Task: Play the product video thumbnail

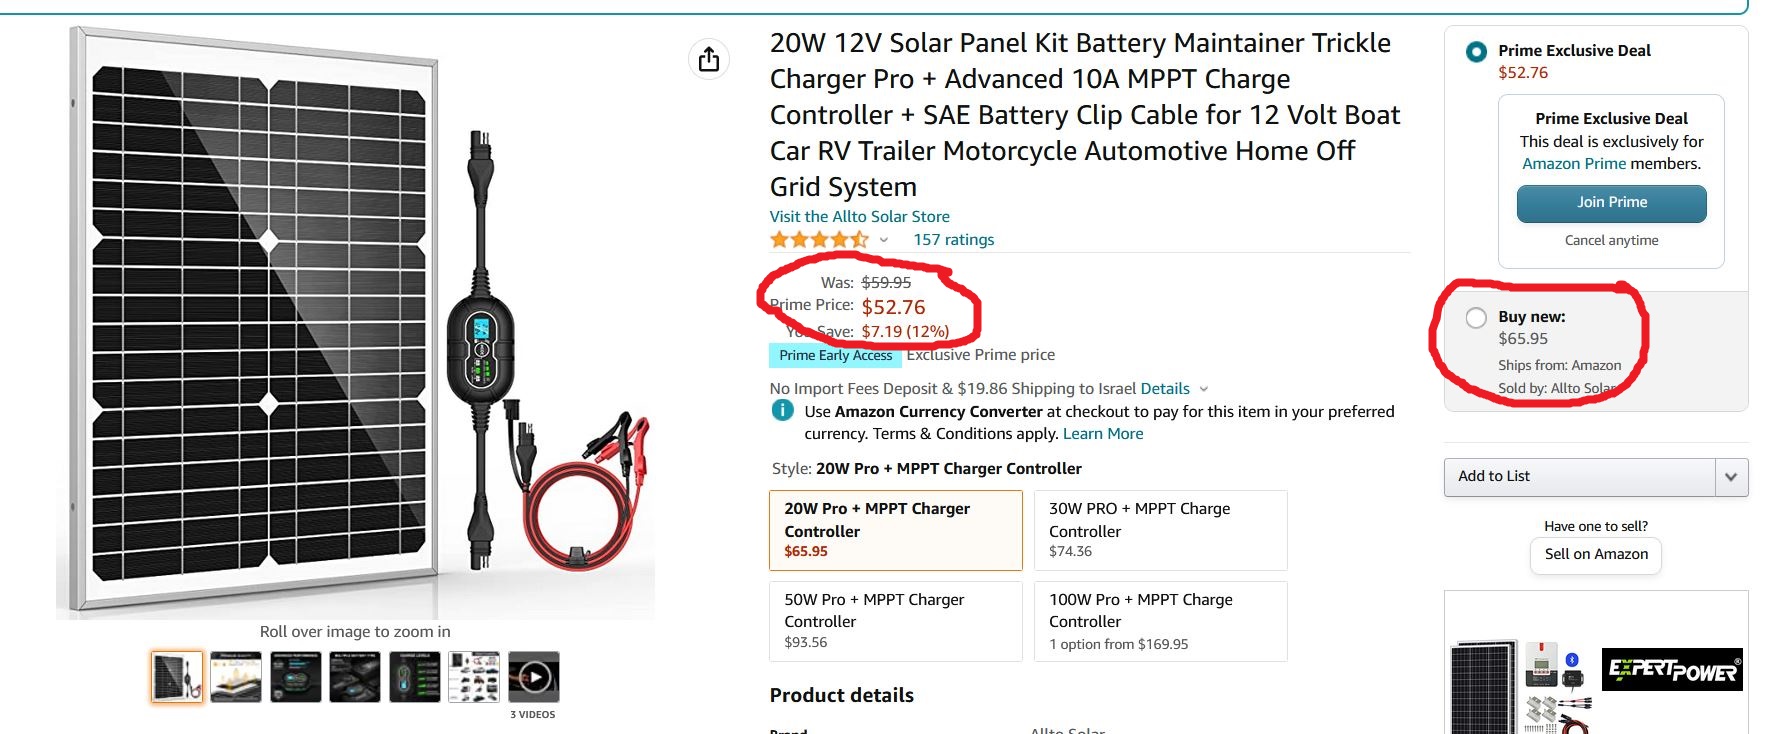Action: (x=534, y=677)
